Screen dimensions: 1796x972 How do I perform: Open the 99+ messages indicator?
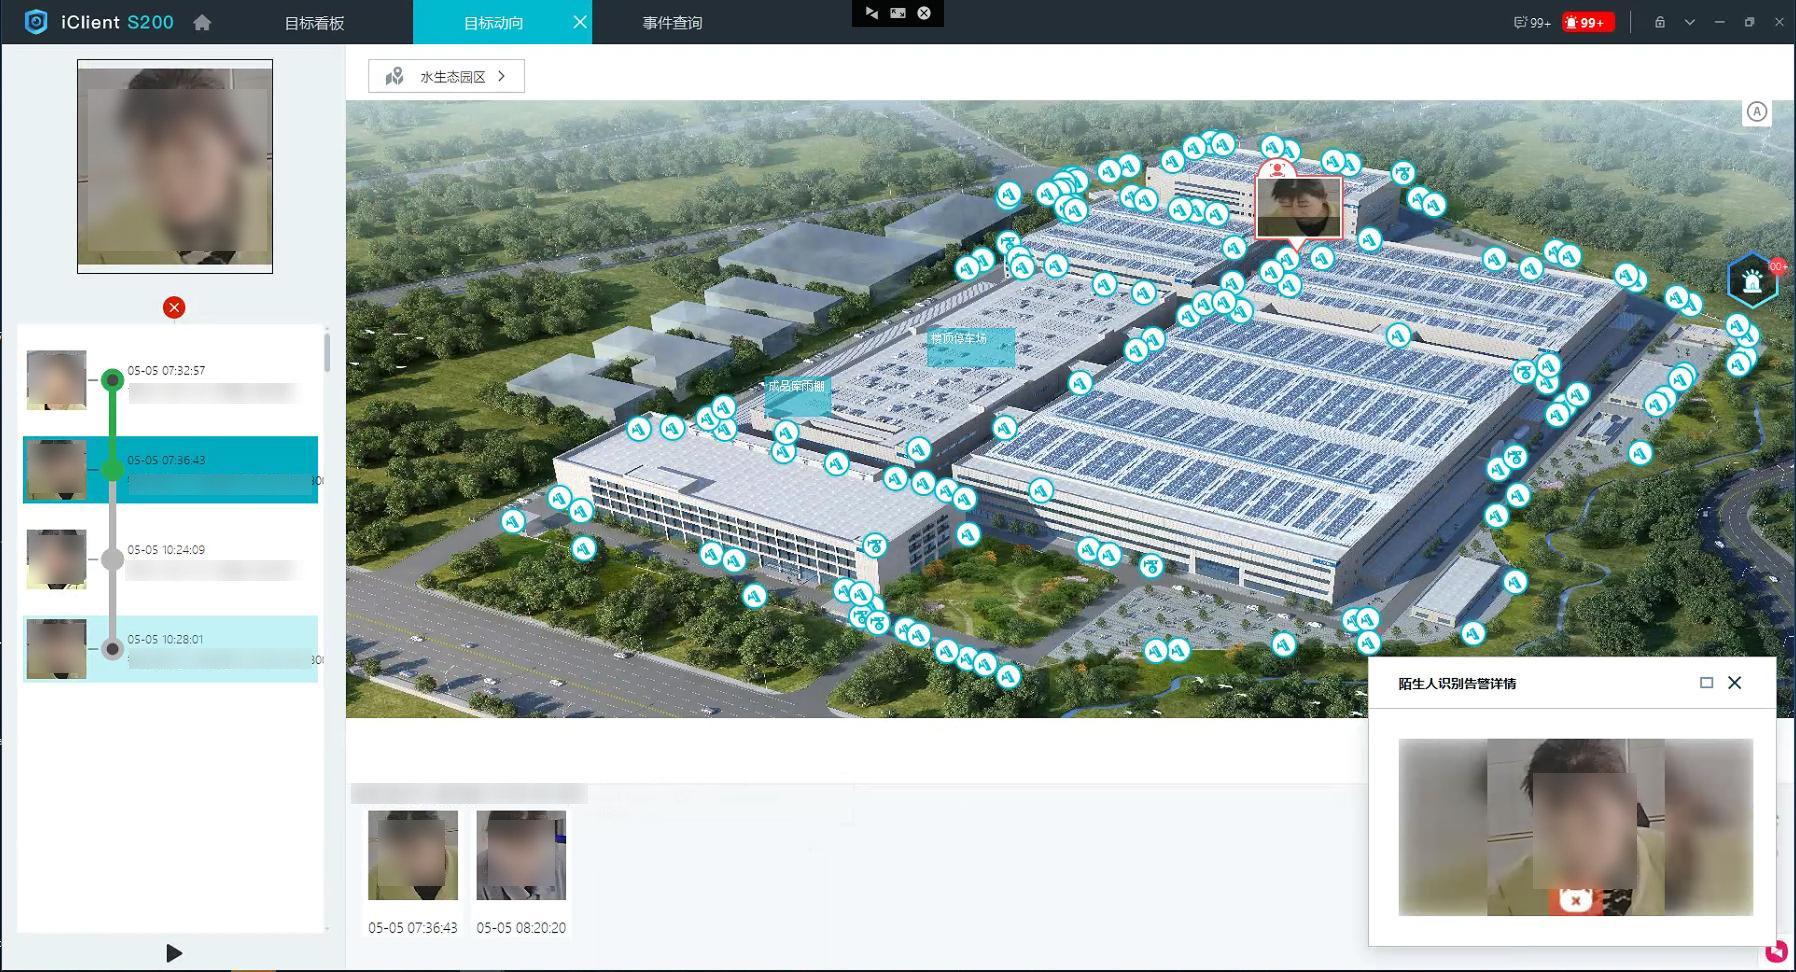(1532, 22)
